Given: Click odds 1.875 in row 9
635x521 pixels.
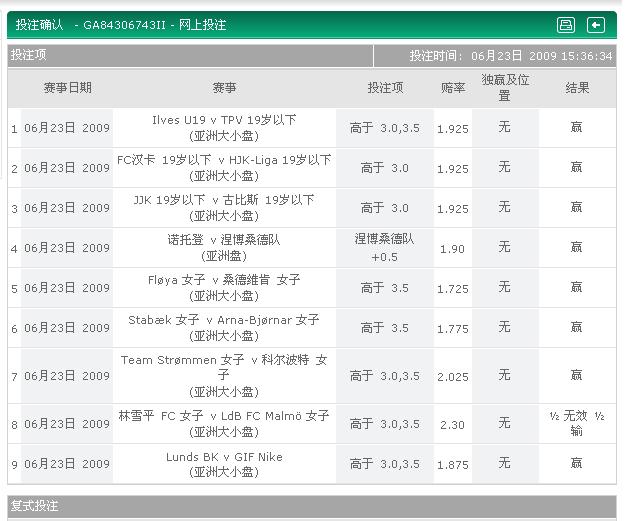Looking at the screenshot, I should [452, 465].
